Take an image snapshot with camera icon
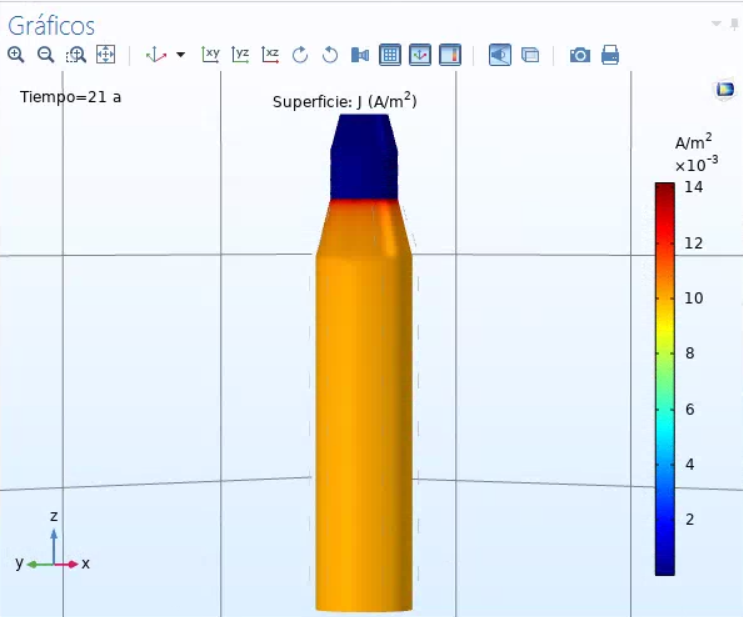 click(580, 55)
